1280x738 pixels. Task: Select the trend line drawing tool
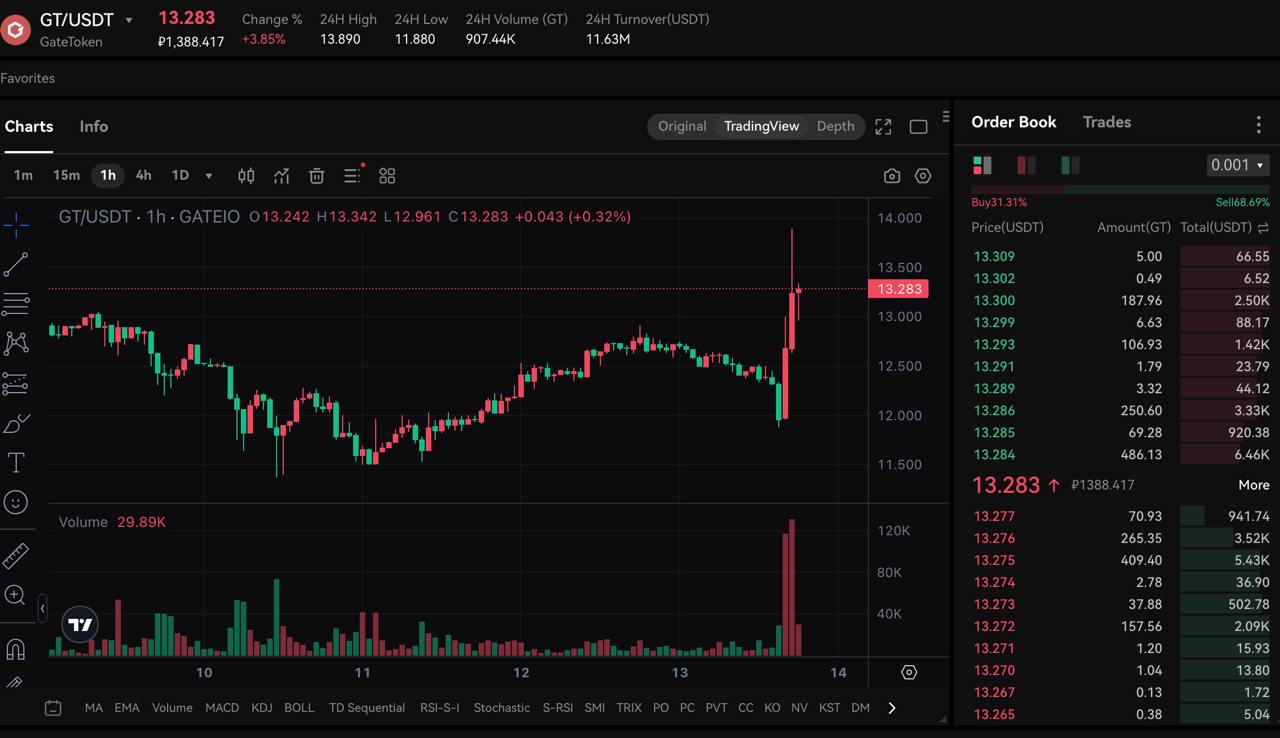pyautogui.click(x=16, y=264)
